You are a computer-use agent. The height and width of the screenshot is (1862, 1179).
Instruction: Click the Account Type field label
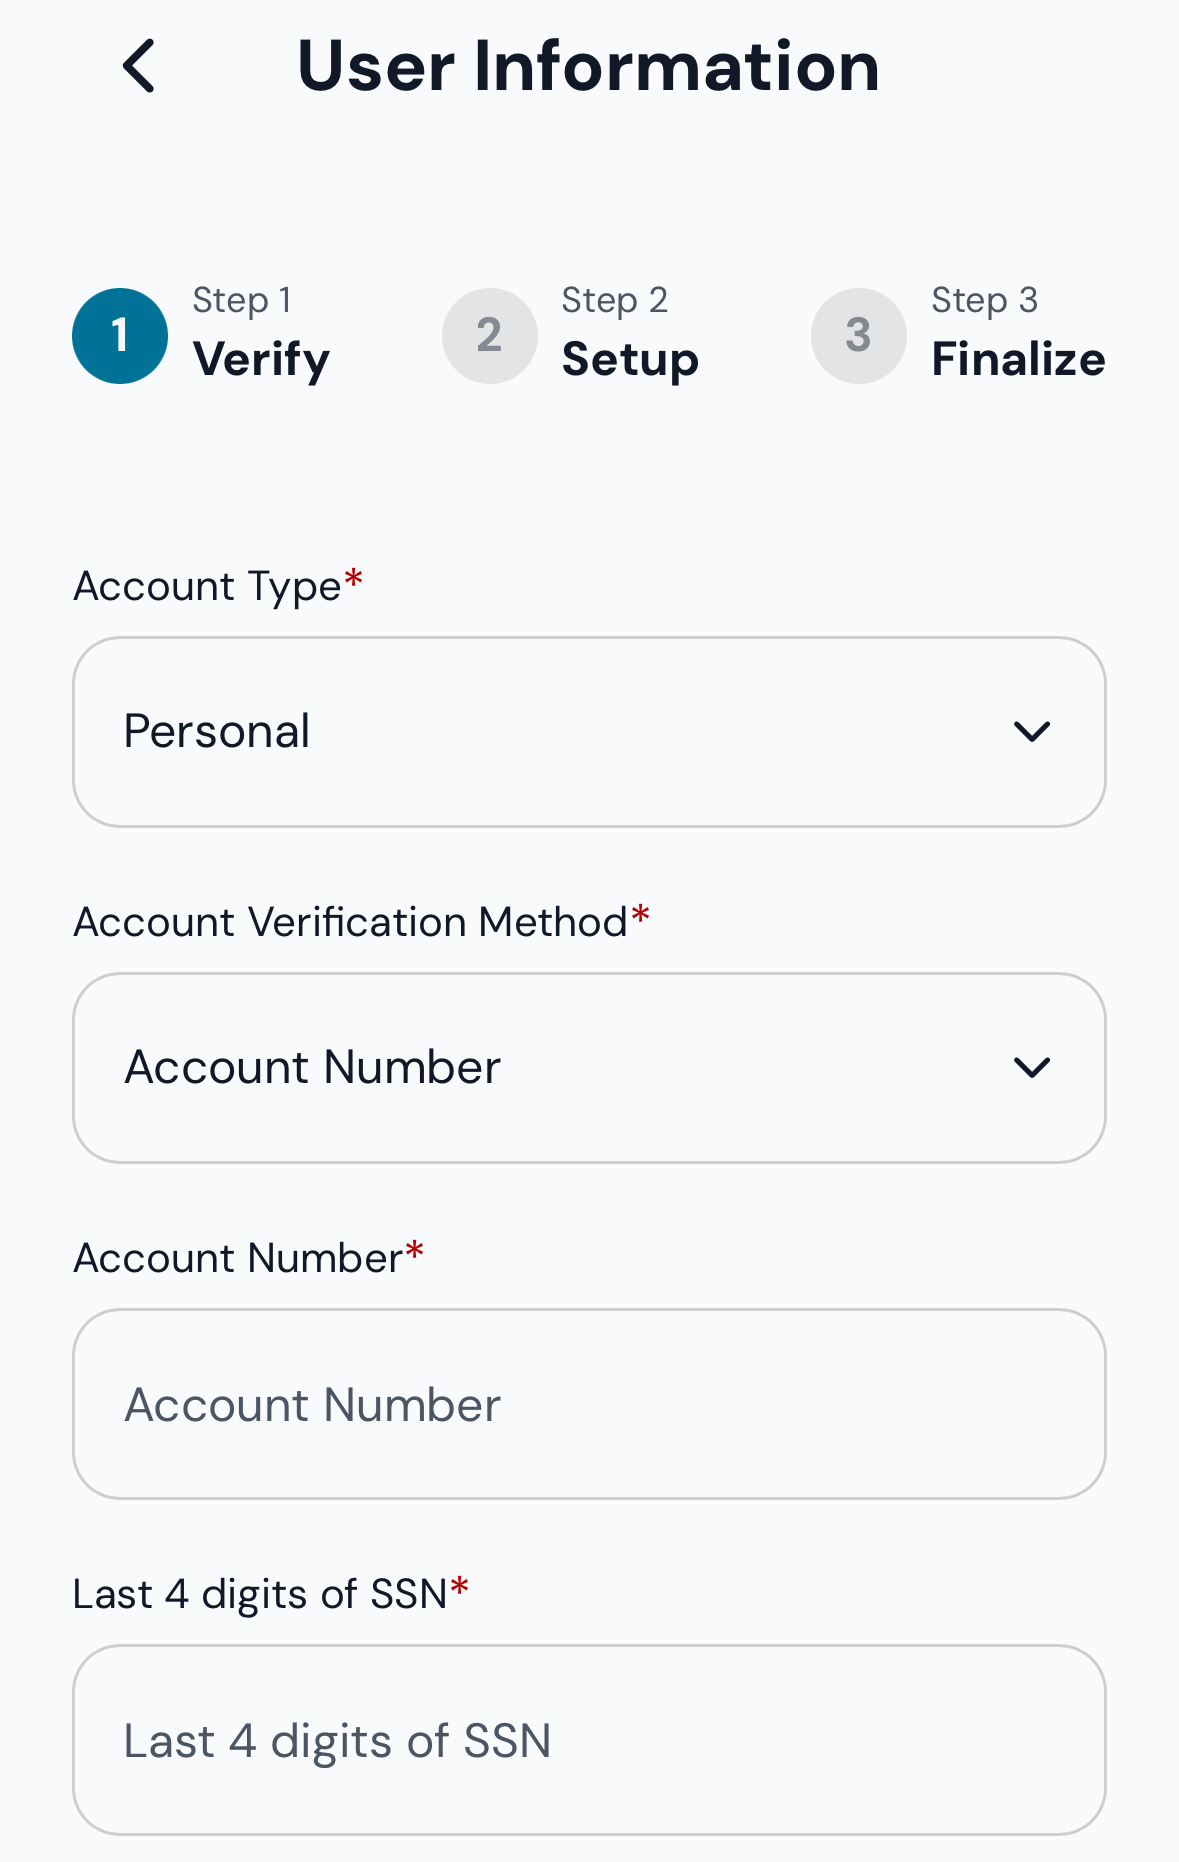[208, 586]
